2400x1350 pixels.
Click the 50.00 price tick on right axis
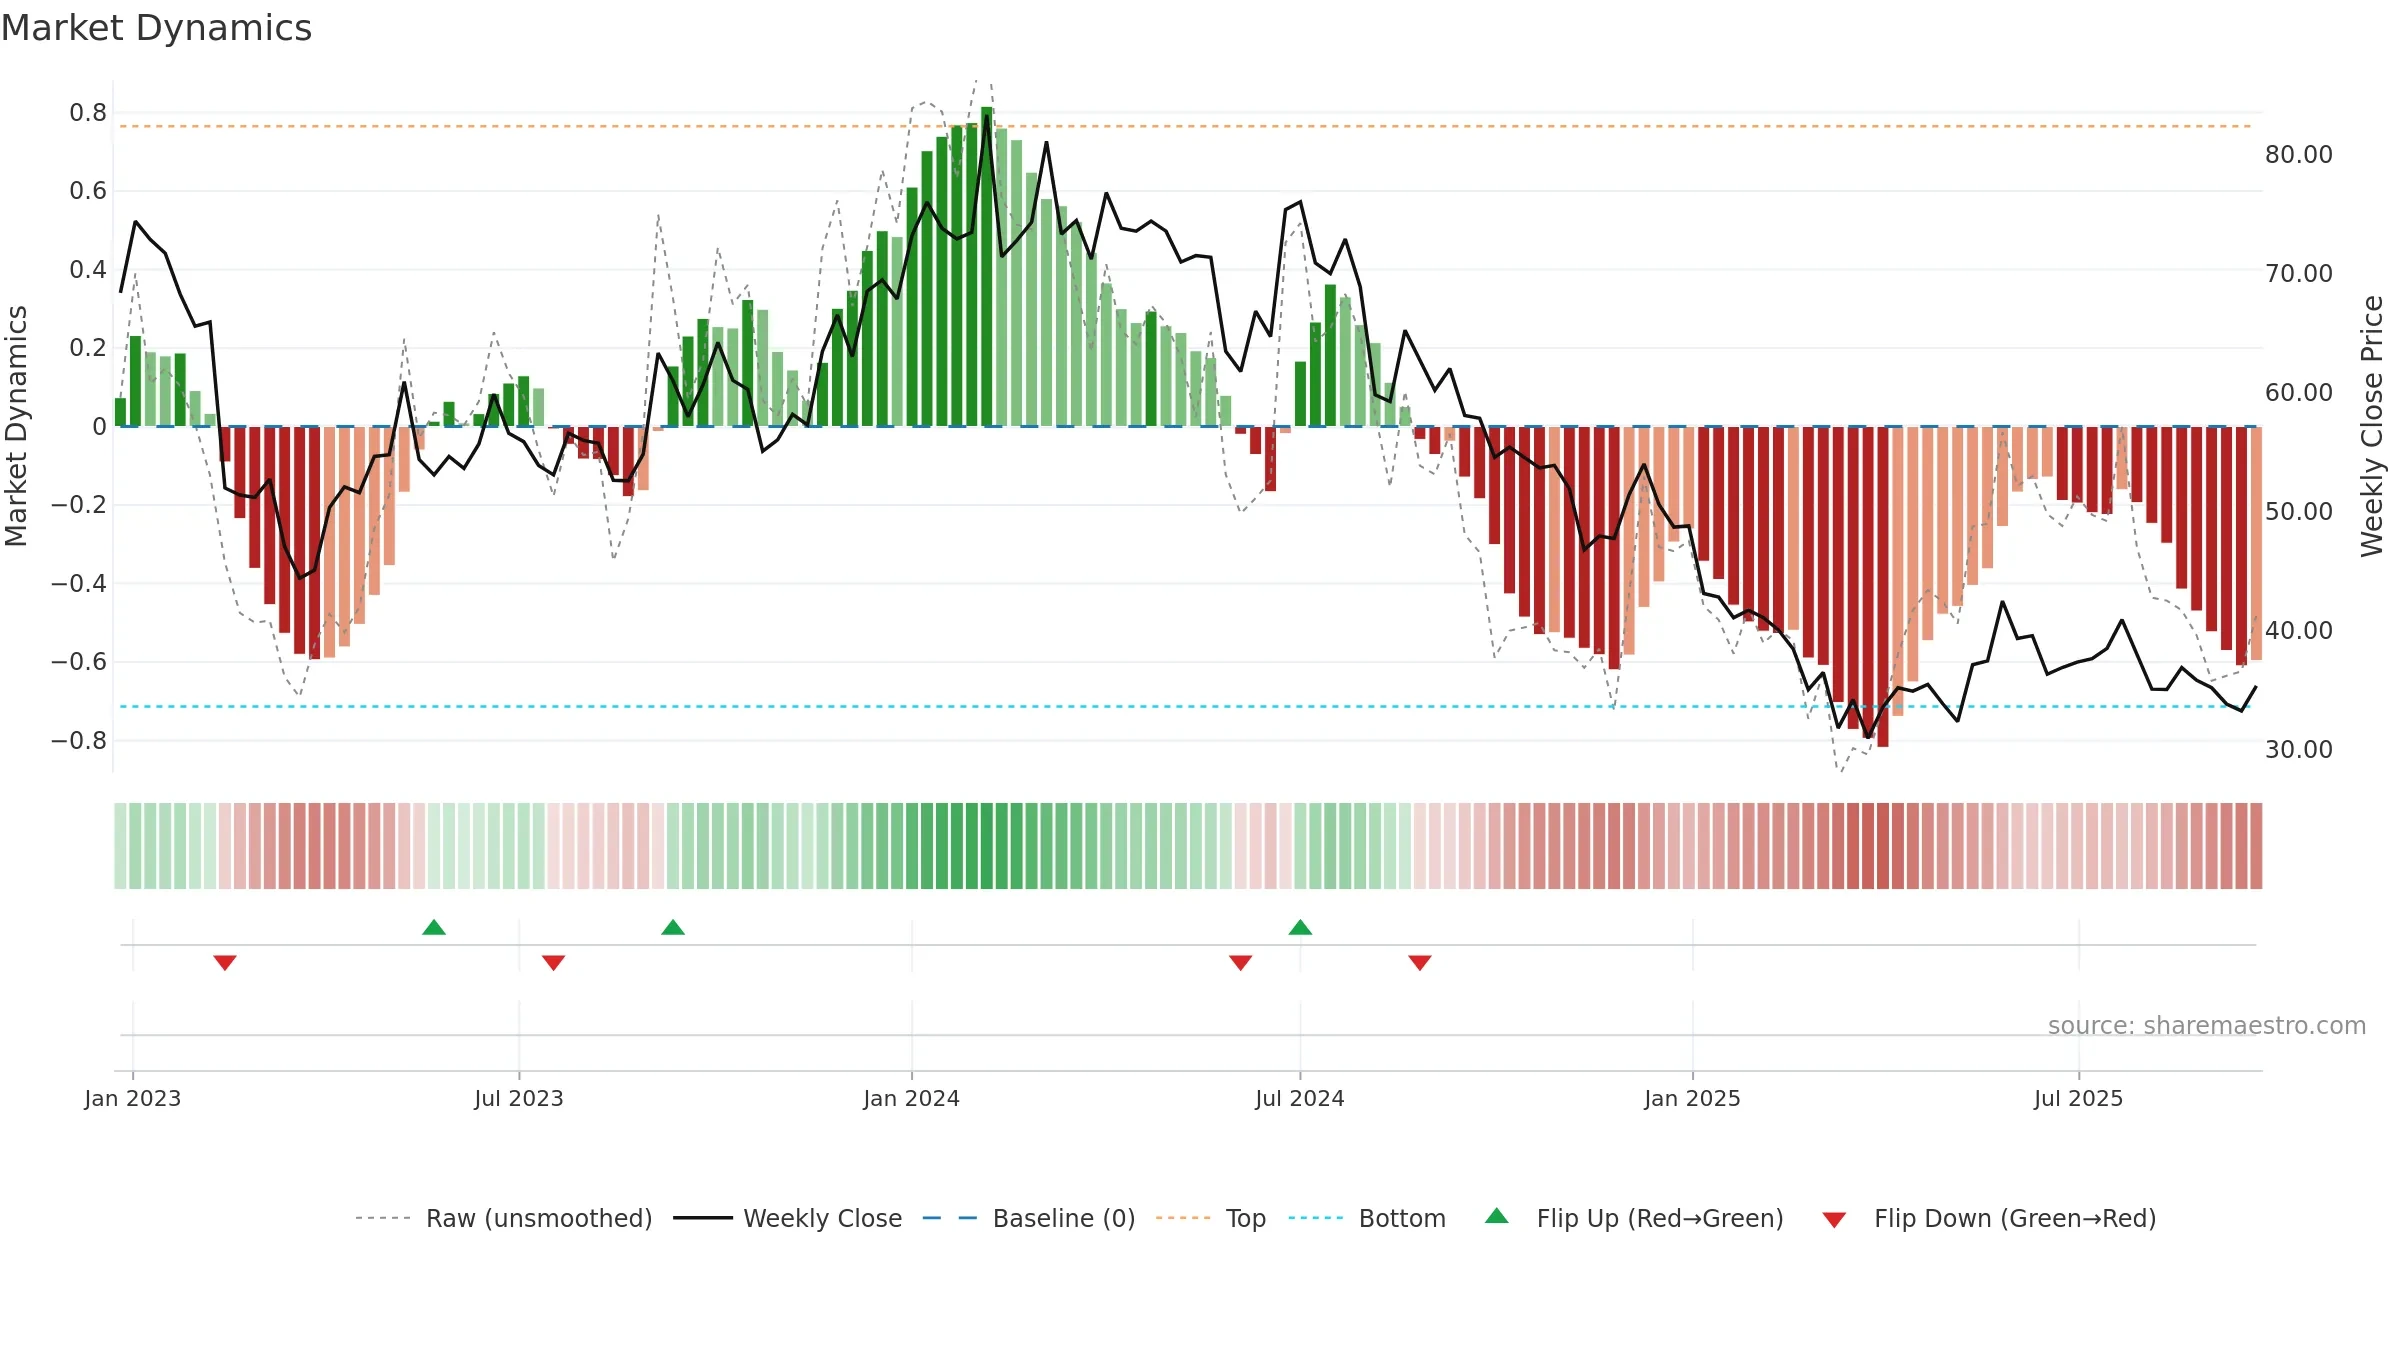(2299, 512)
